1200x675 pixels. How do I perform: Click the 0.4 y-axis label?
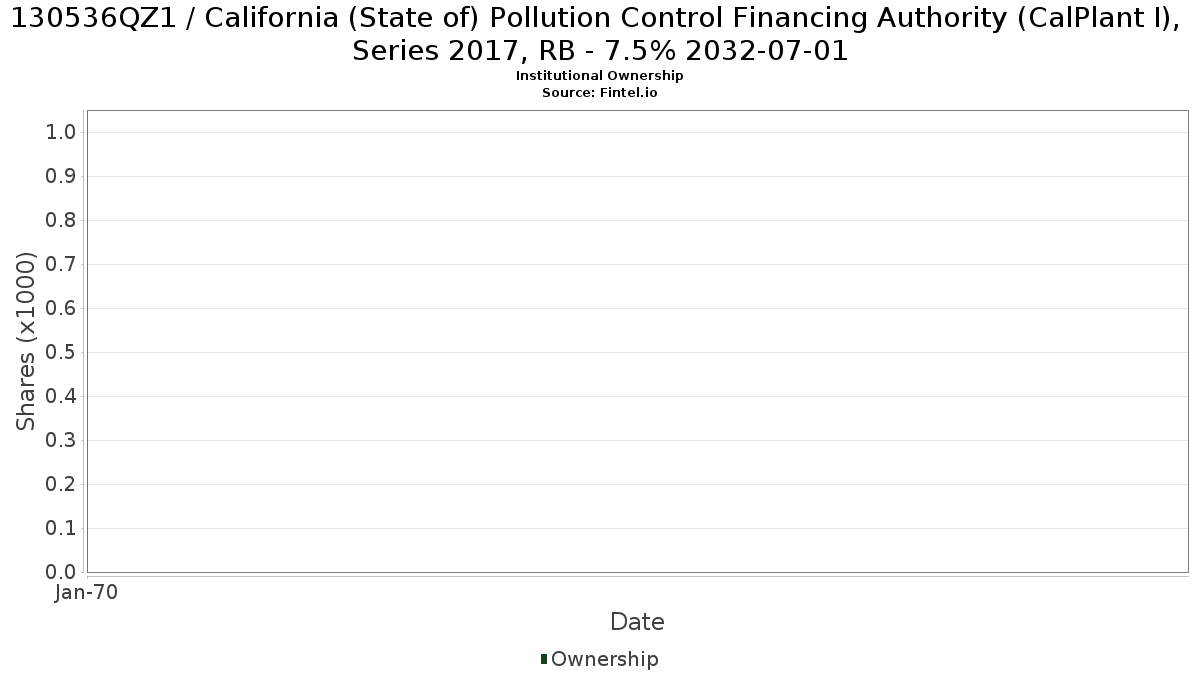click(61, 397)
